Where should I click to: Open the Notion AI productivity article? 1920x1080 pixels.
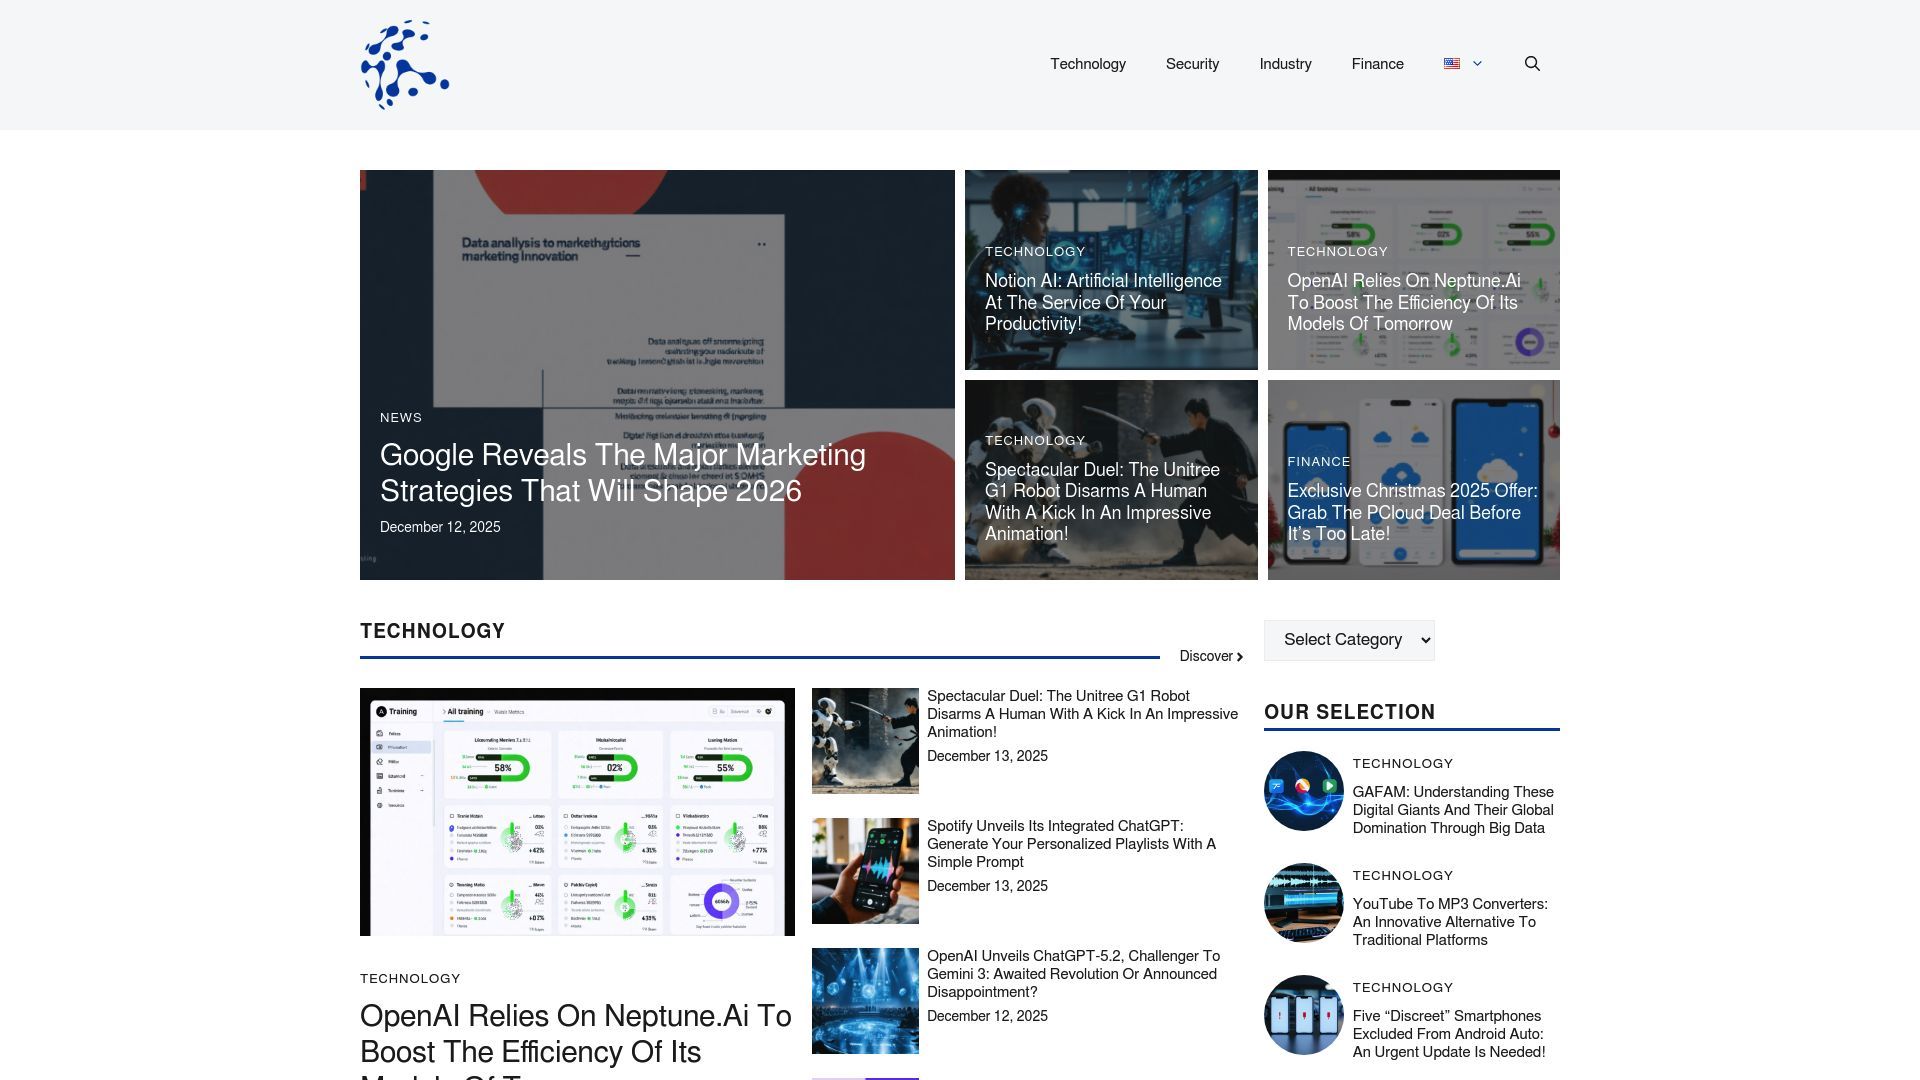pyautogui.click(x=1102, y=303)
